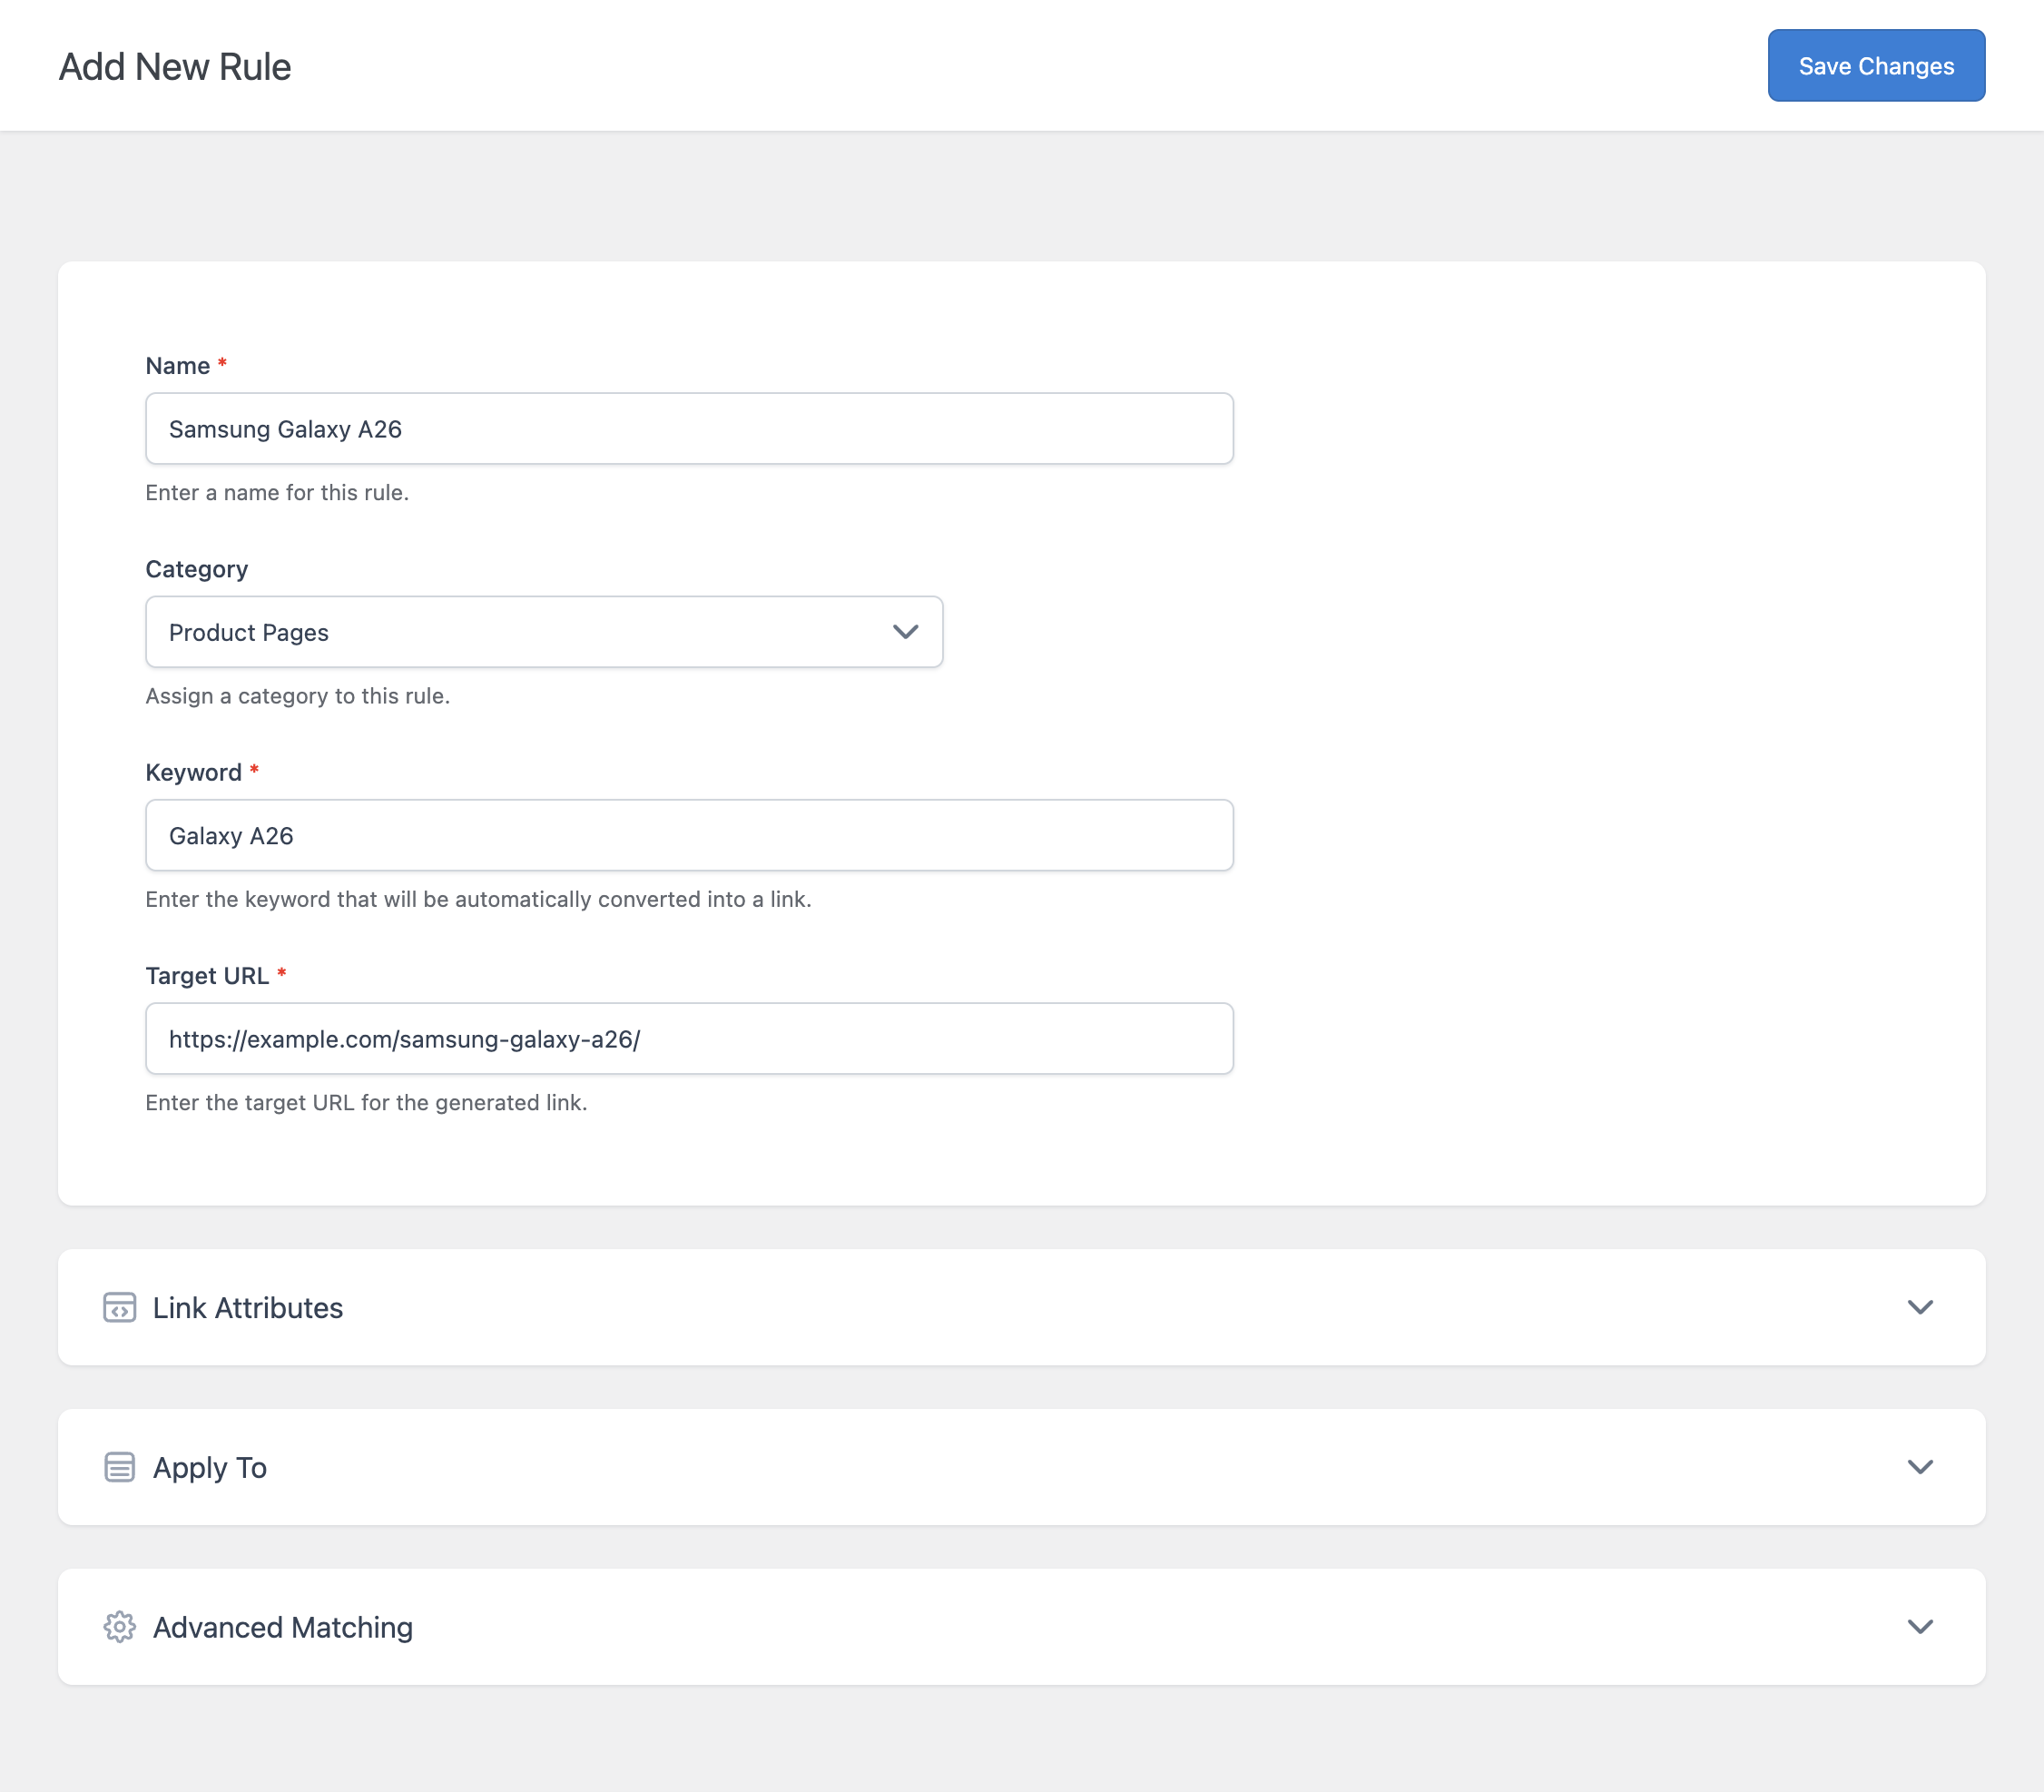Click the Target URL field label
2044x1792 pixels.
pyautogui.click(x=207, y=976)
